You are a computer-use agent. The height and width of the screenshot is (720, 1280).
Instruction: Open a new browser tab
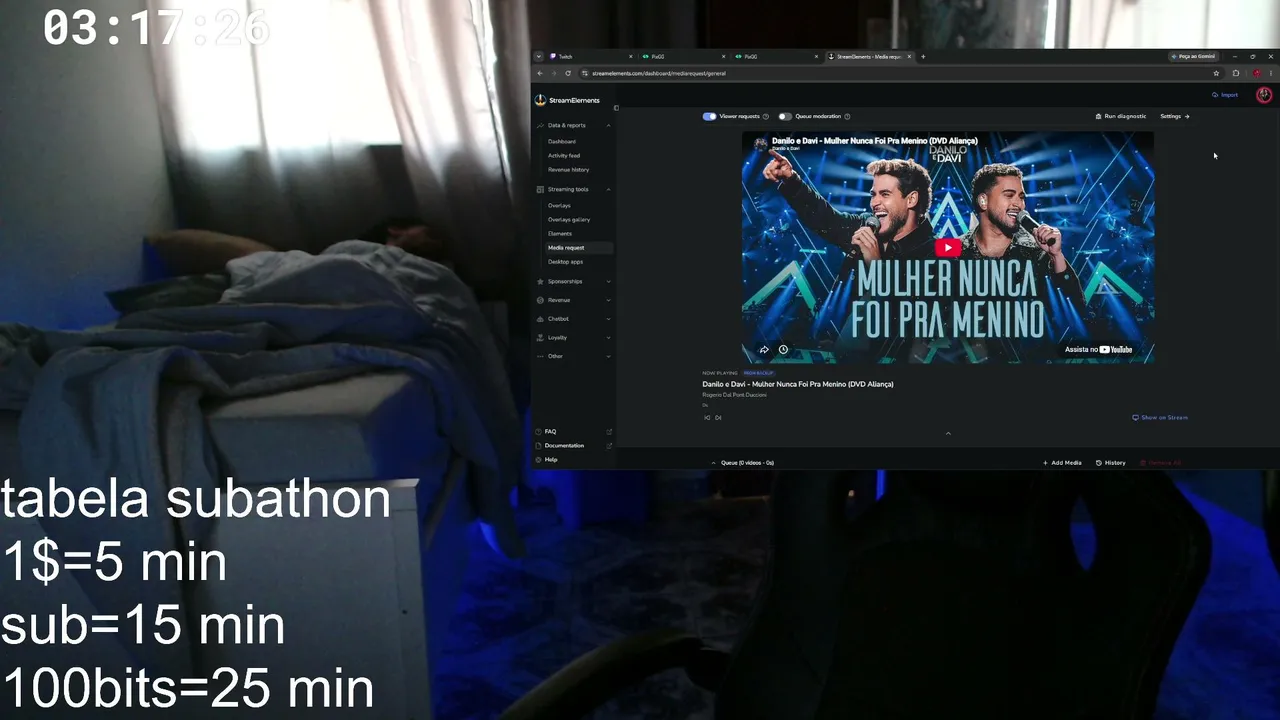tap(923, 57)
